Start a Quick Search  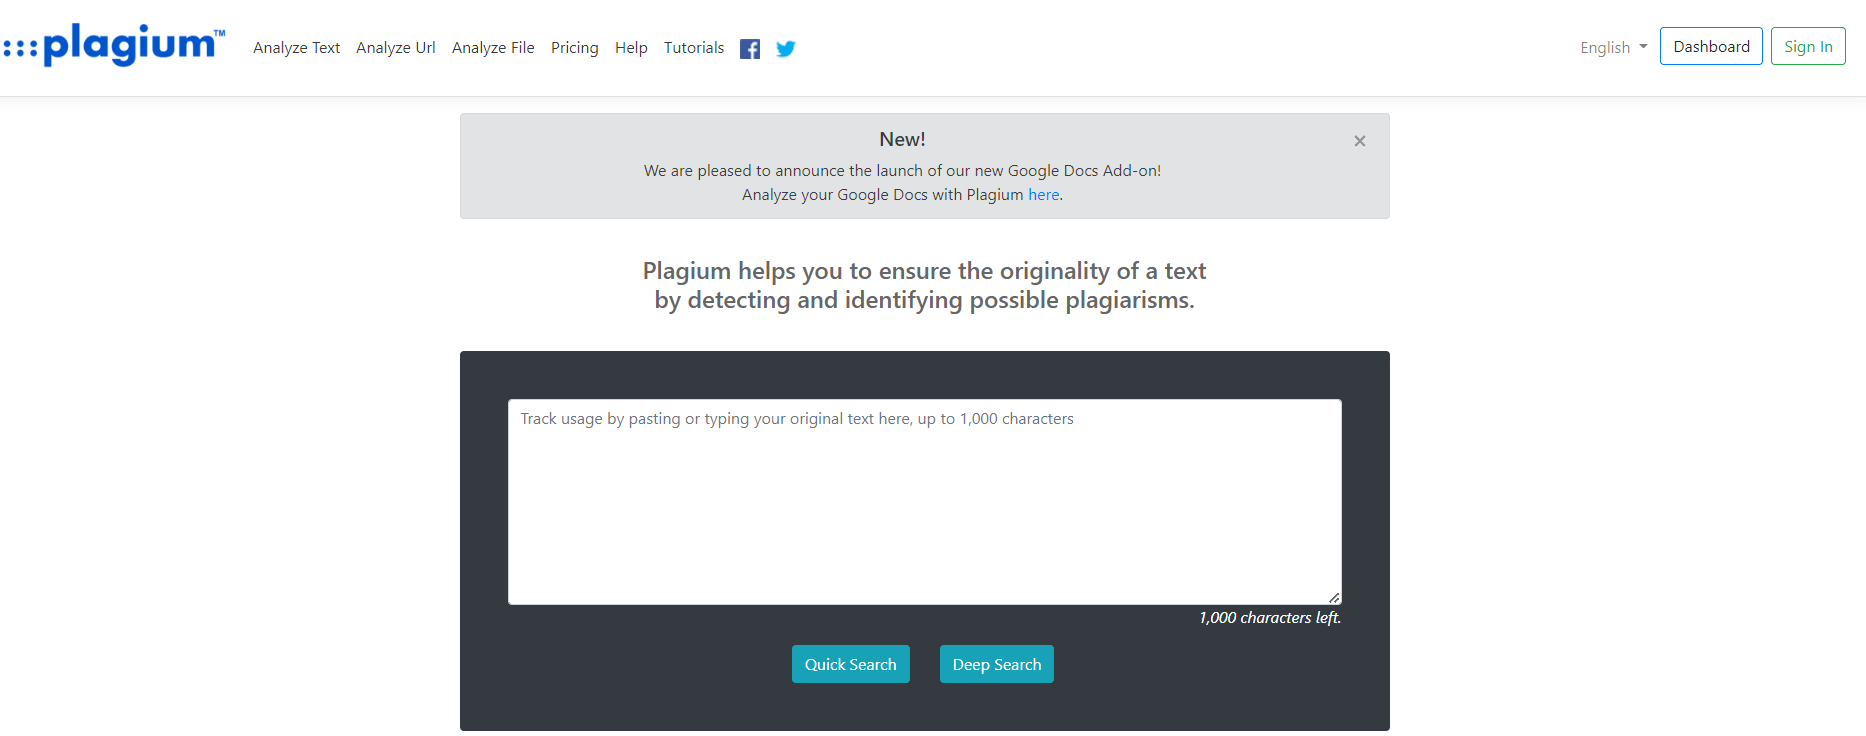(850, 663)
